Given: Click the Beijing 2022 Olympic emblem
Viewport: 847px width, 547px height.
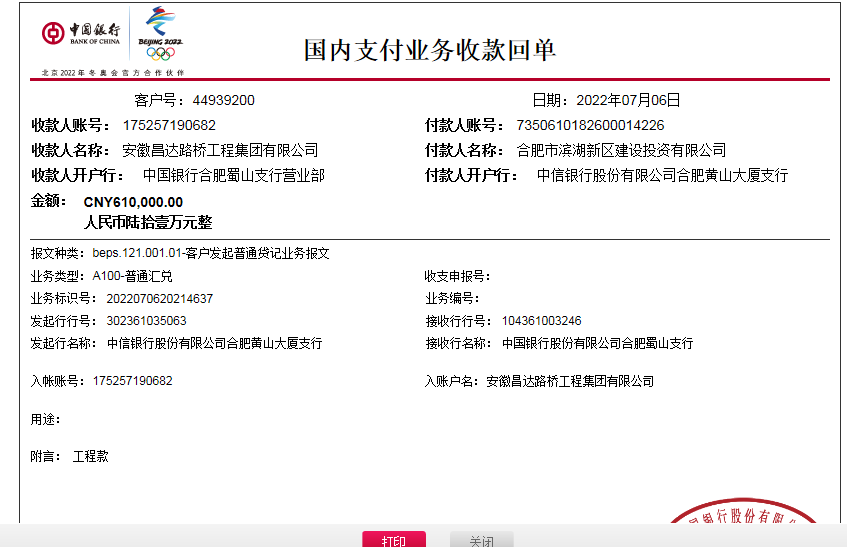Looking at the screenshot, I should [x=160, y=34].
